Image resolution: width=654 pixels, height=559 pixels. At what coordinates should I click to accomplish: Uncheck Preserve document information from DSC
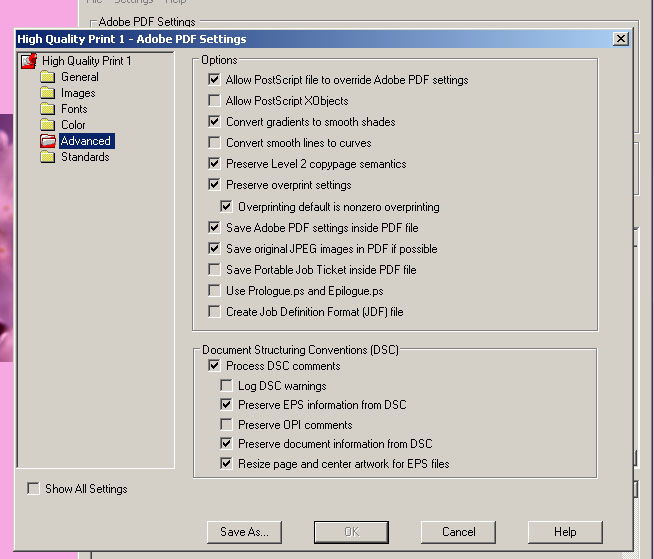[226, 443]
